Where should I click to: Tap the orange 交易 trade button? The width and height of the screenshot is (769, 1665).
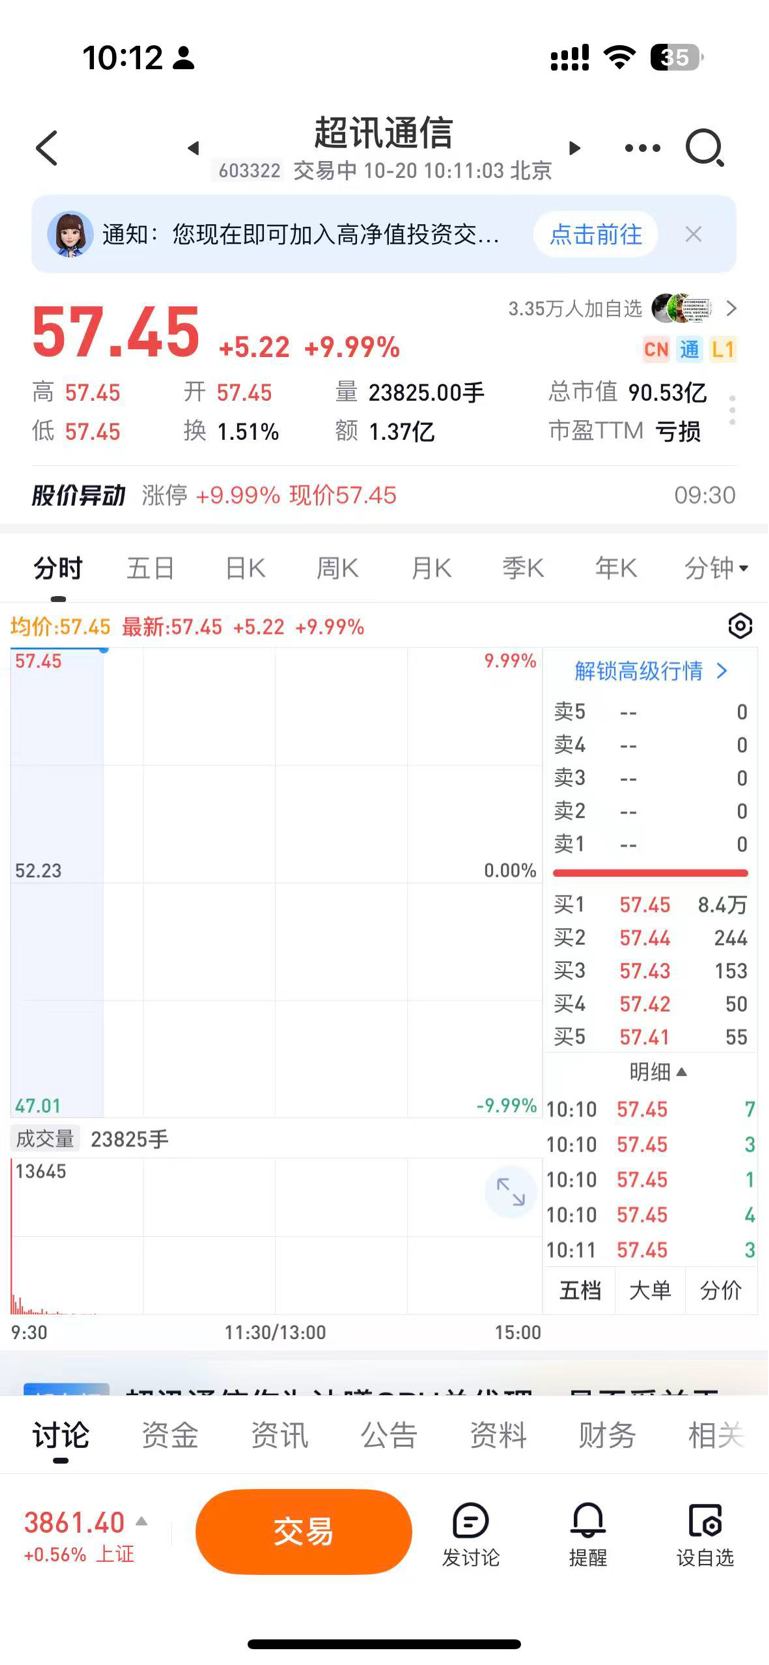pyautogui.click(x=304, y=1532)
